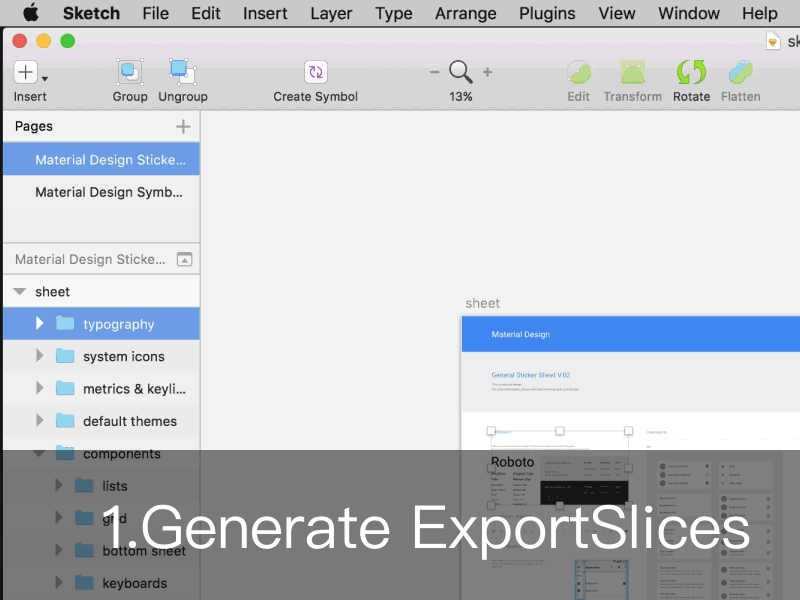This screenshot has width=800, height=600.
Task: Click the Ungroup toolbar icon
Action: [183, 72]
